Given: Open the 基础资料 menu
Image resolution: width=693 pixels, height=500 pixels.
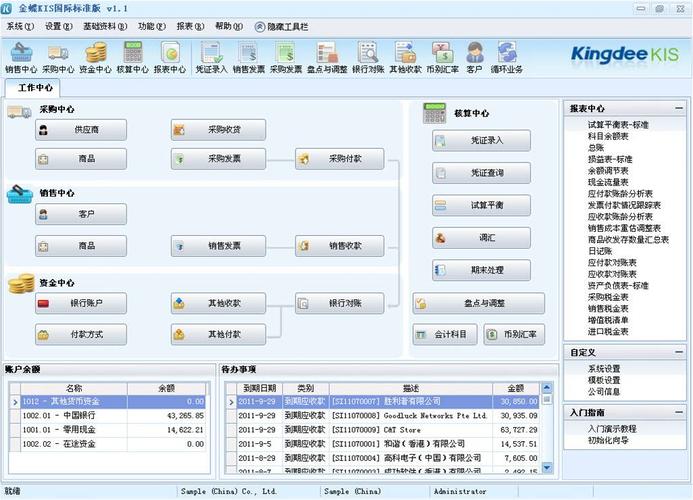Looking at the screenshot, I should point(105,27).
